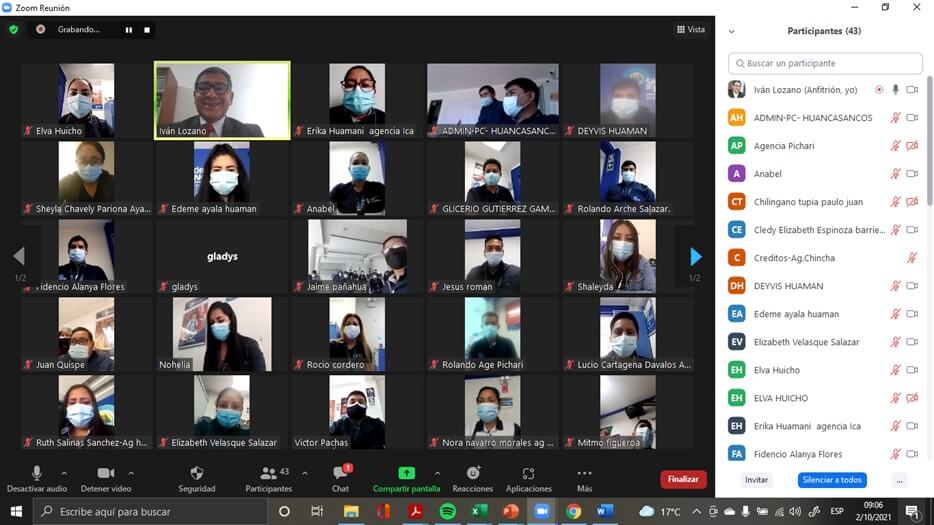Open the Seguridad shield icon
934x525 pixels.
pos(196,473)
